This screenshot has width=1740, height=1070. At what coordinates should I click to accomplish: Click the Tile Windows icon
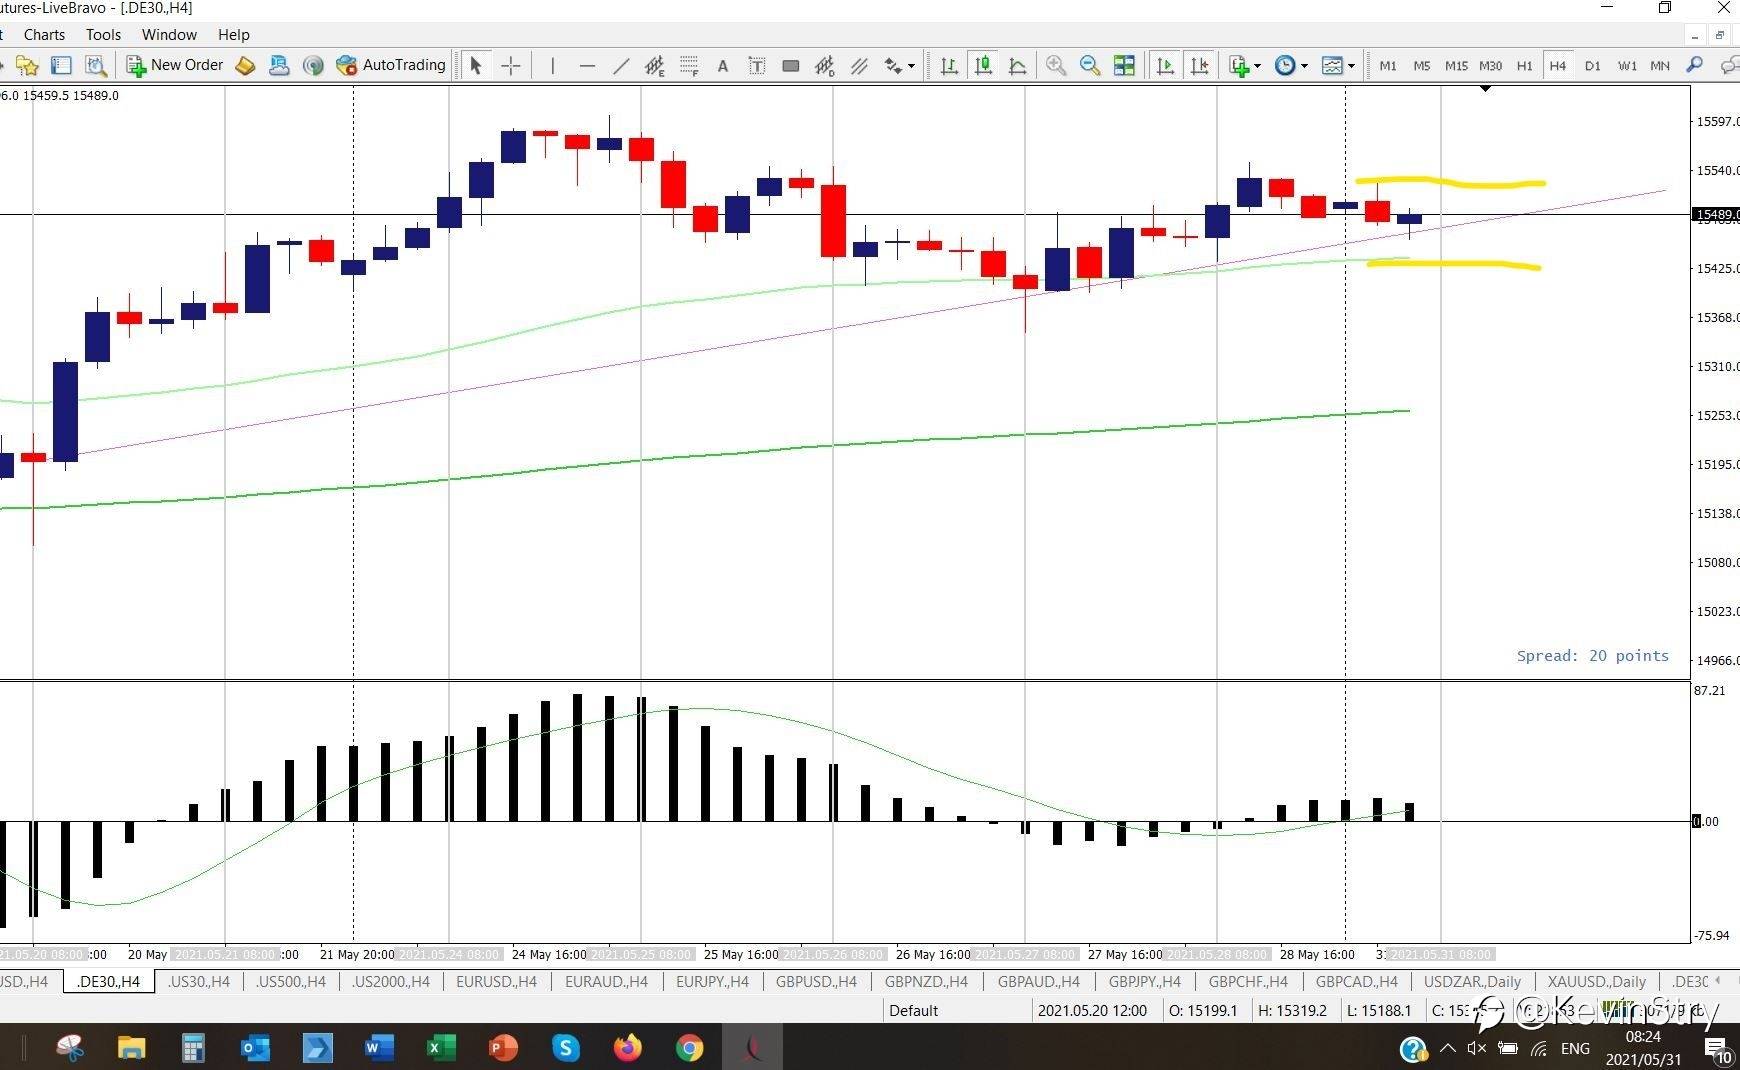tap(1124, 66)
